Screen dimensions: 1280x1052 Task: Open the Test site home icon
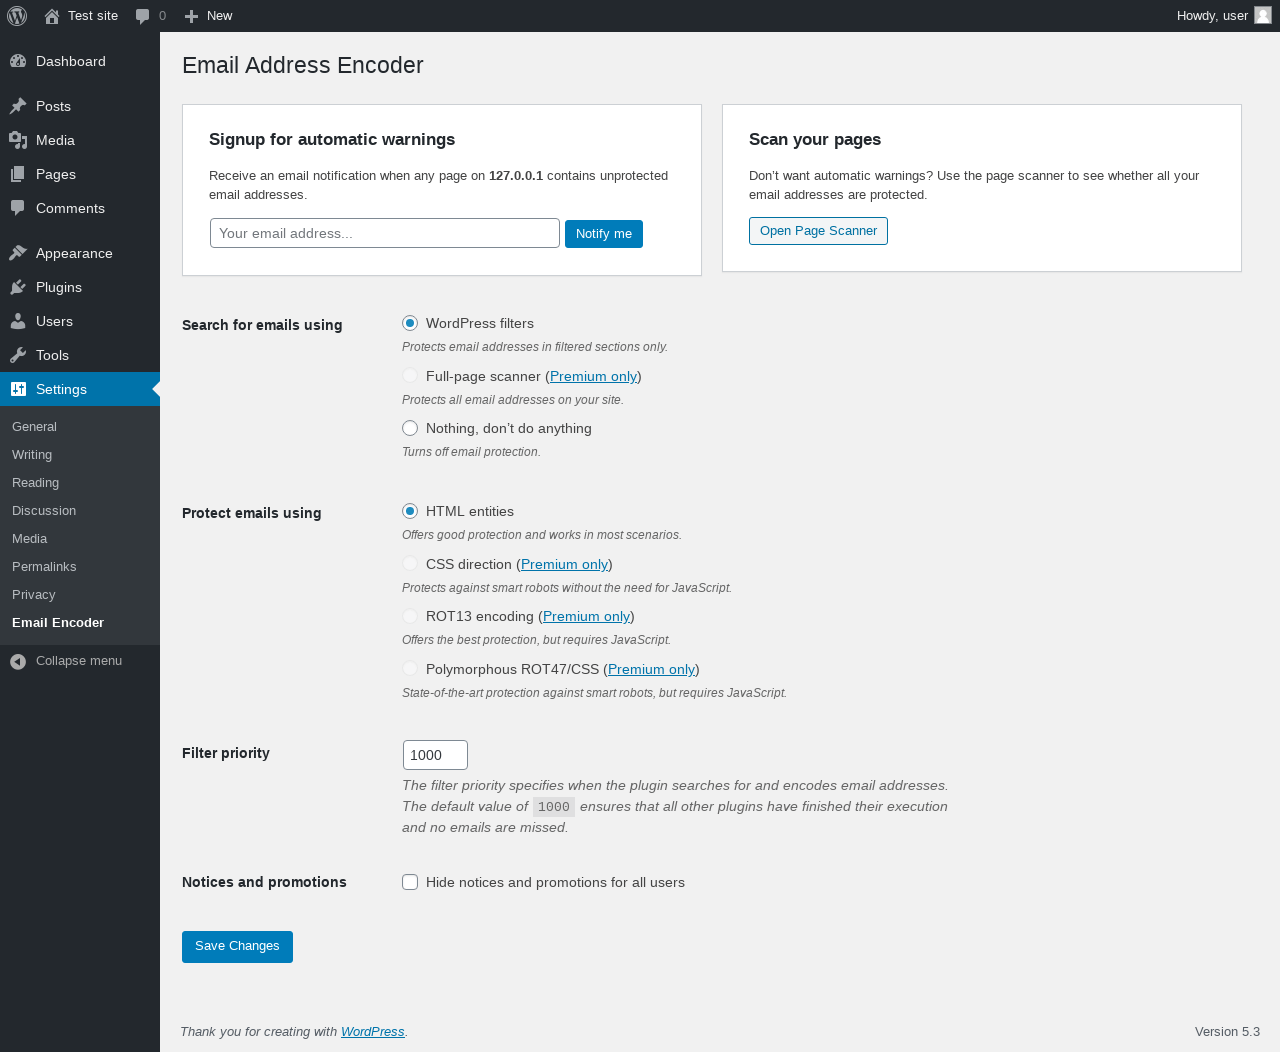pos(52,16)
